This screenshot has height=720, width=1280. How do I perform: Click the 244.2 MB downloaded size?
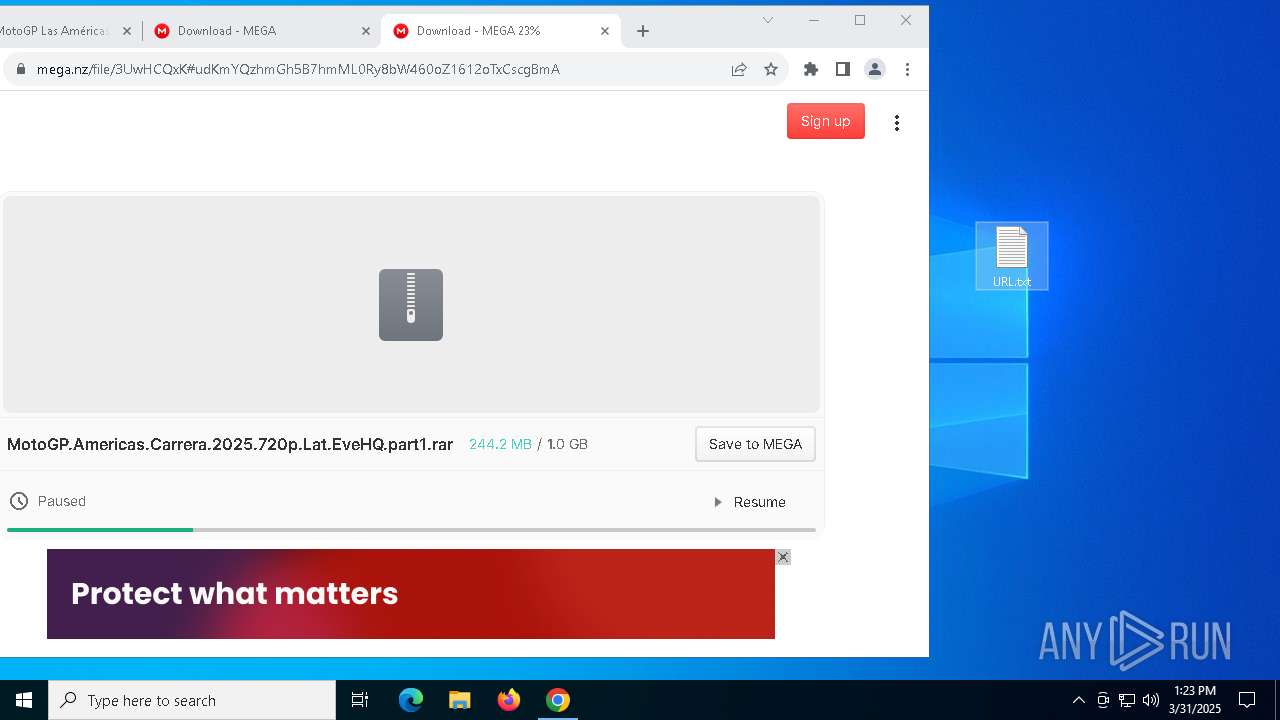[500, 444]
